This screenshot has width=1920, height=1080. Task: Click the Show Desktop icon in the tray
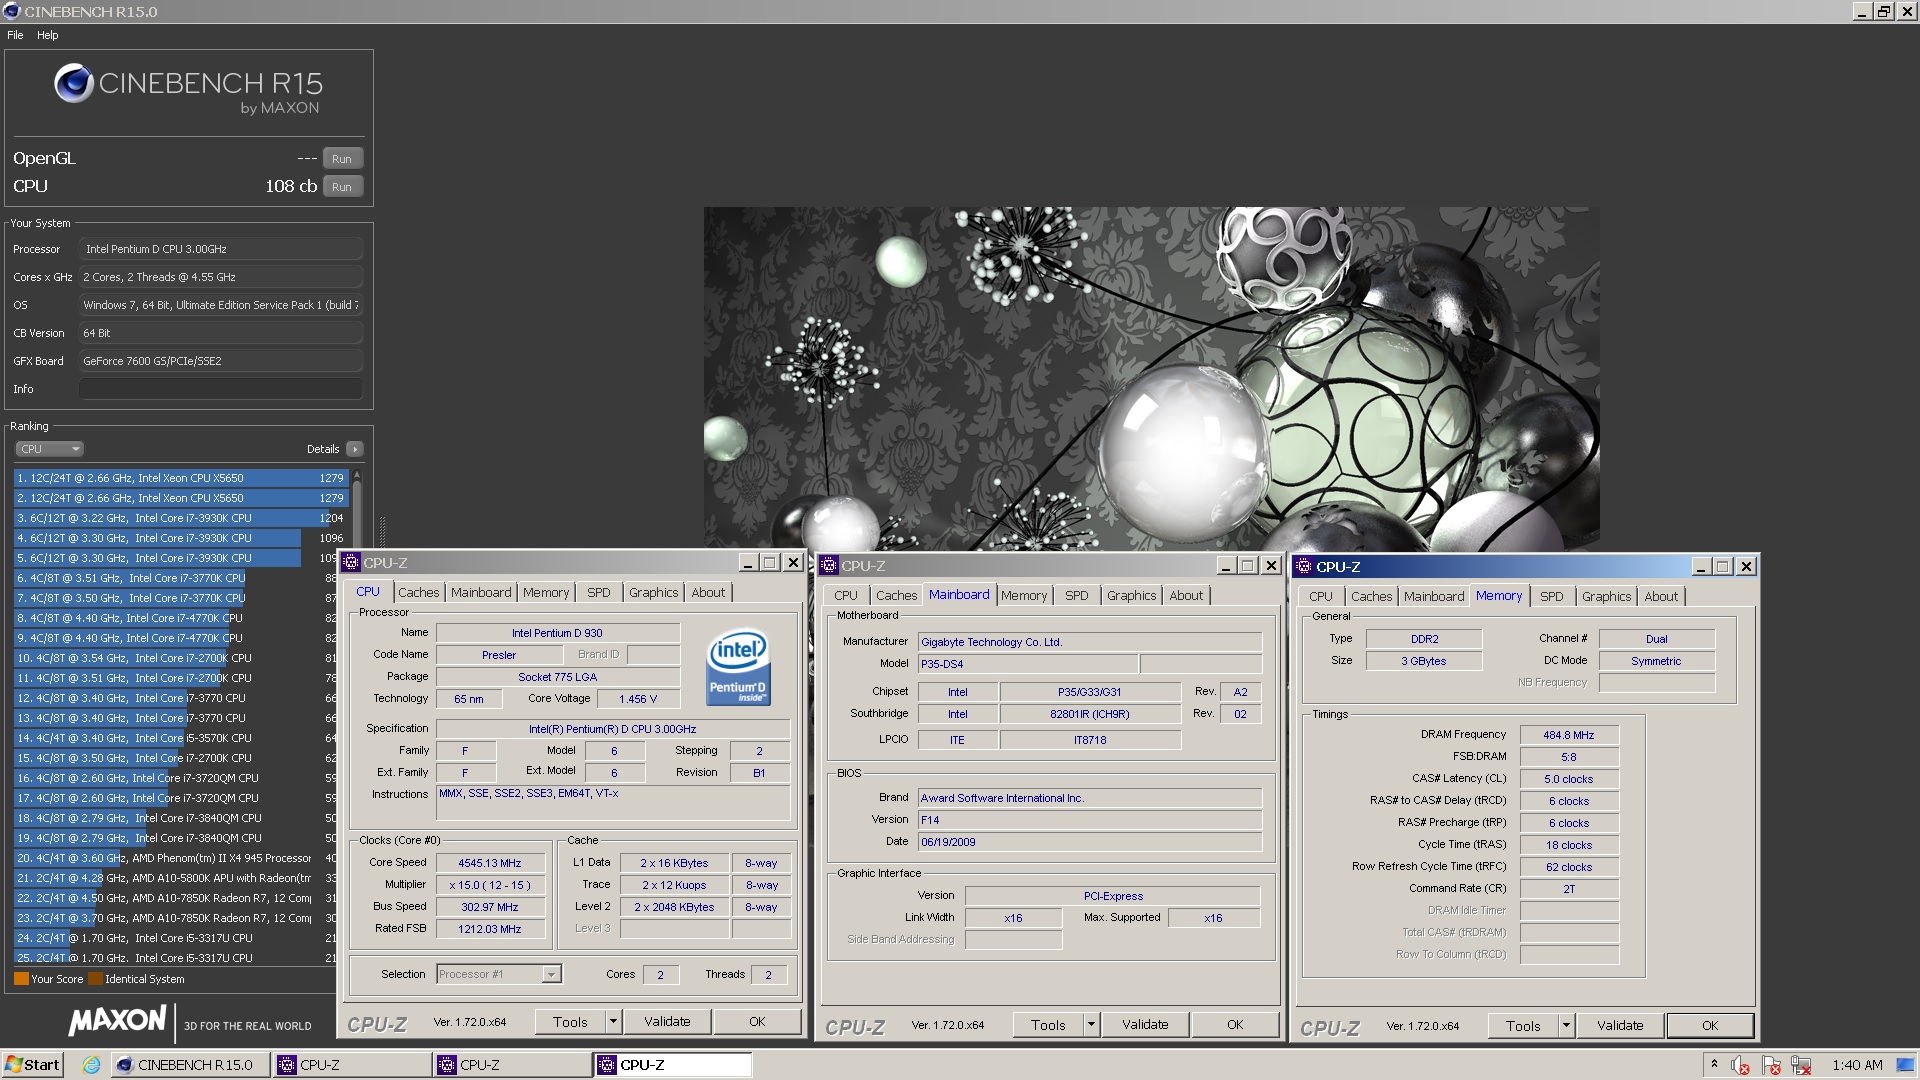point(1906,1065)
